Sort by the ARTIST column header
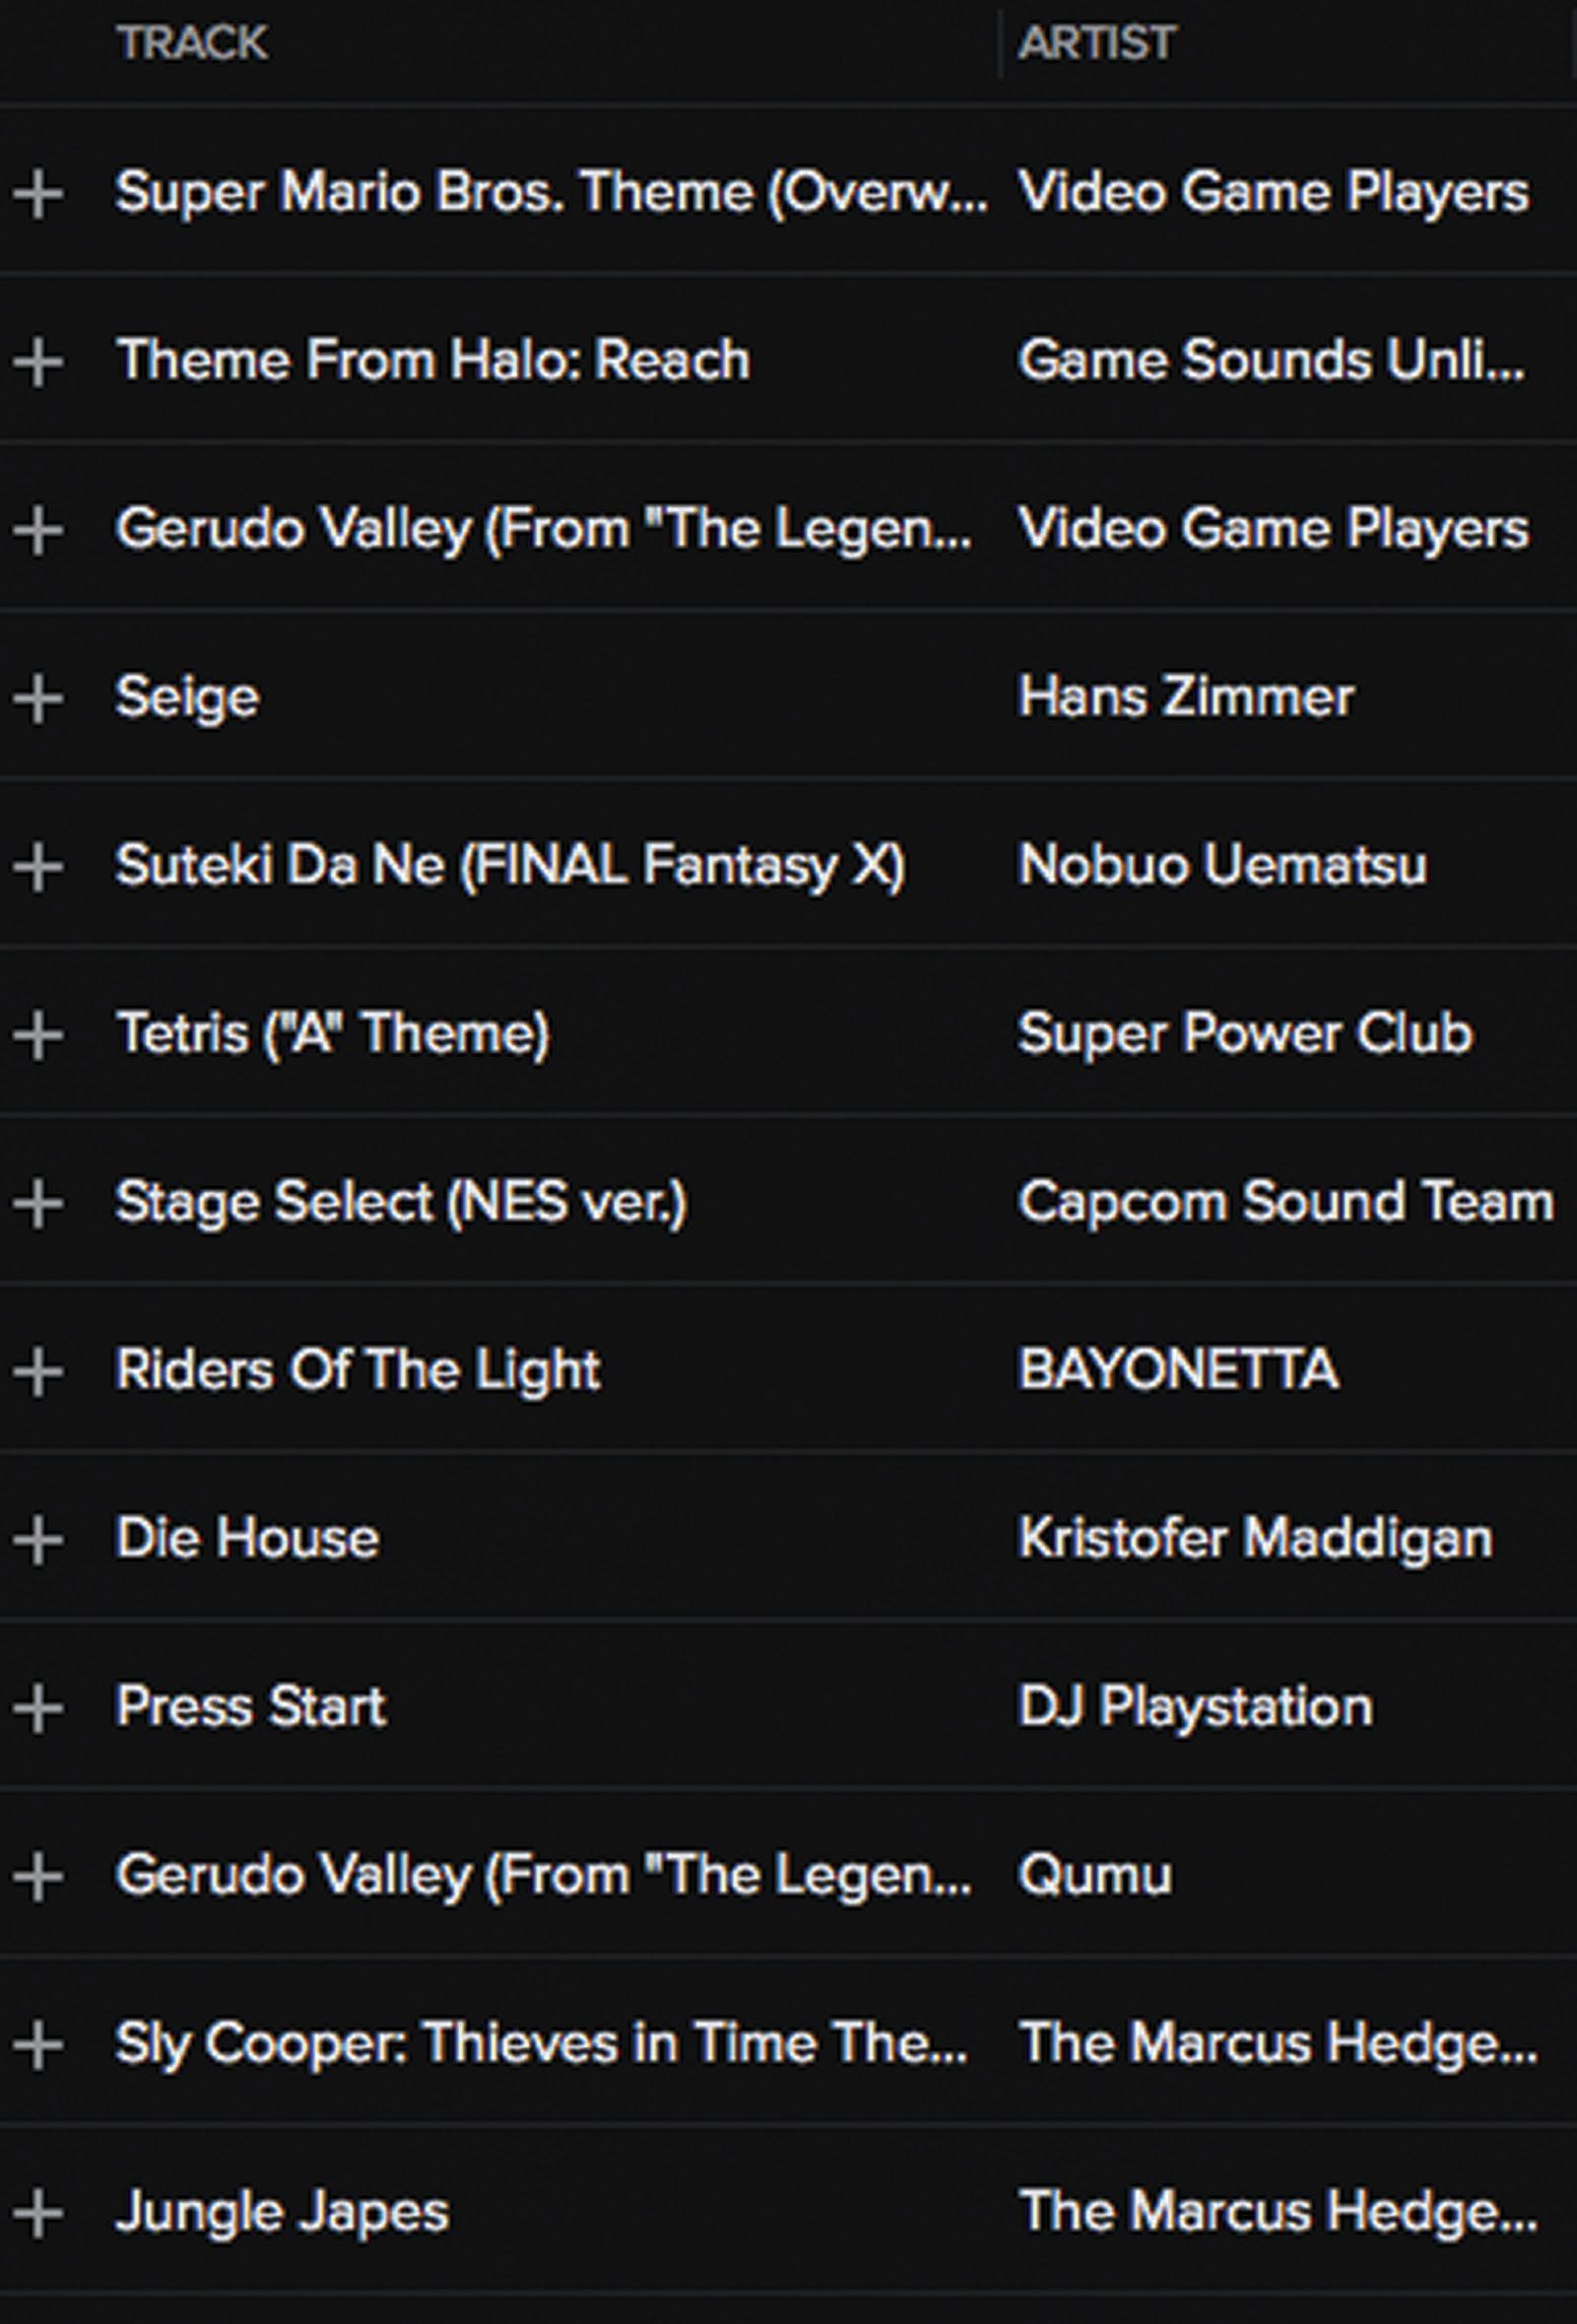 coord(1097,43)
